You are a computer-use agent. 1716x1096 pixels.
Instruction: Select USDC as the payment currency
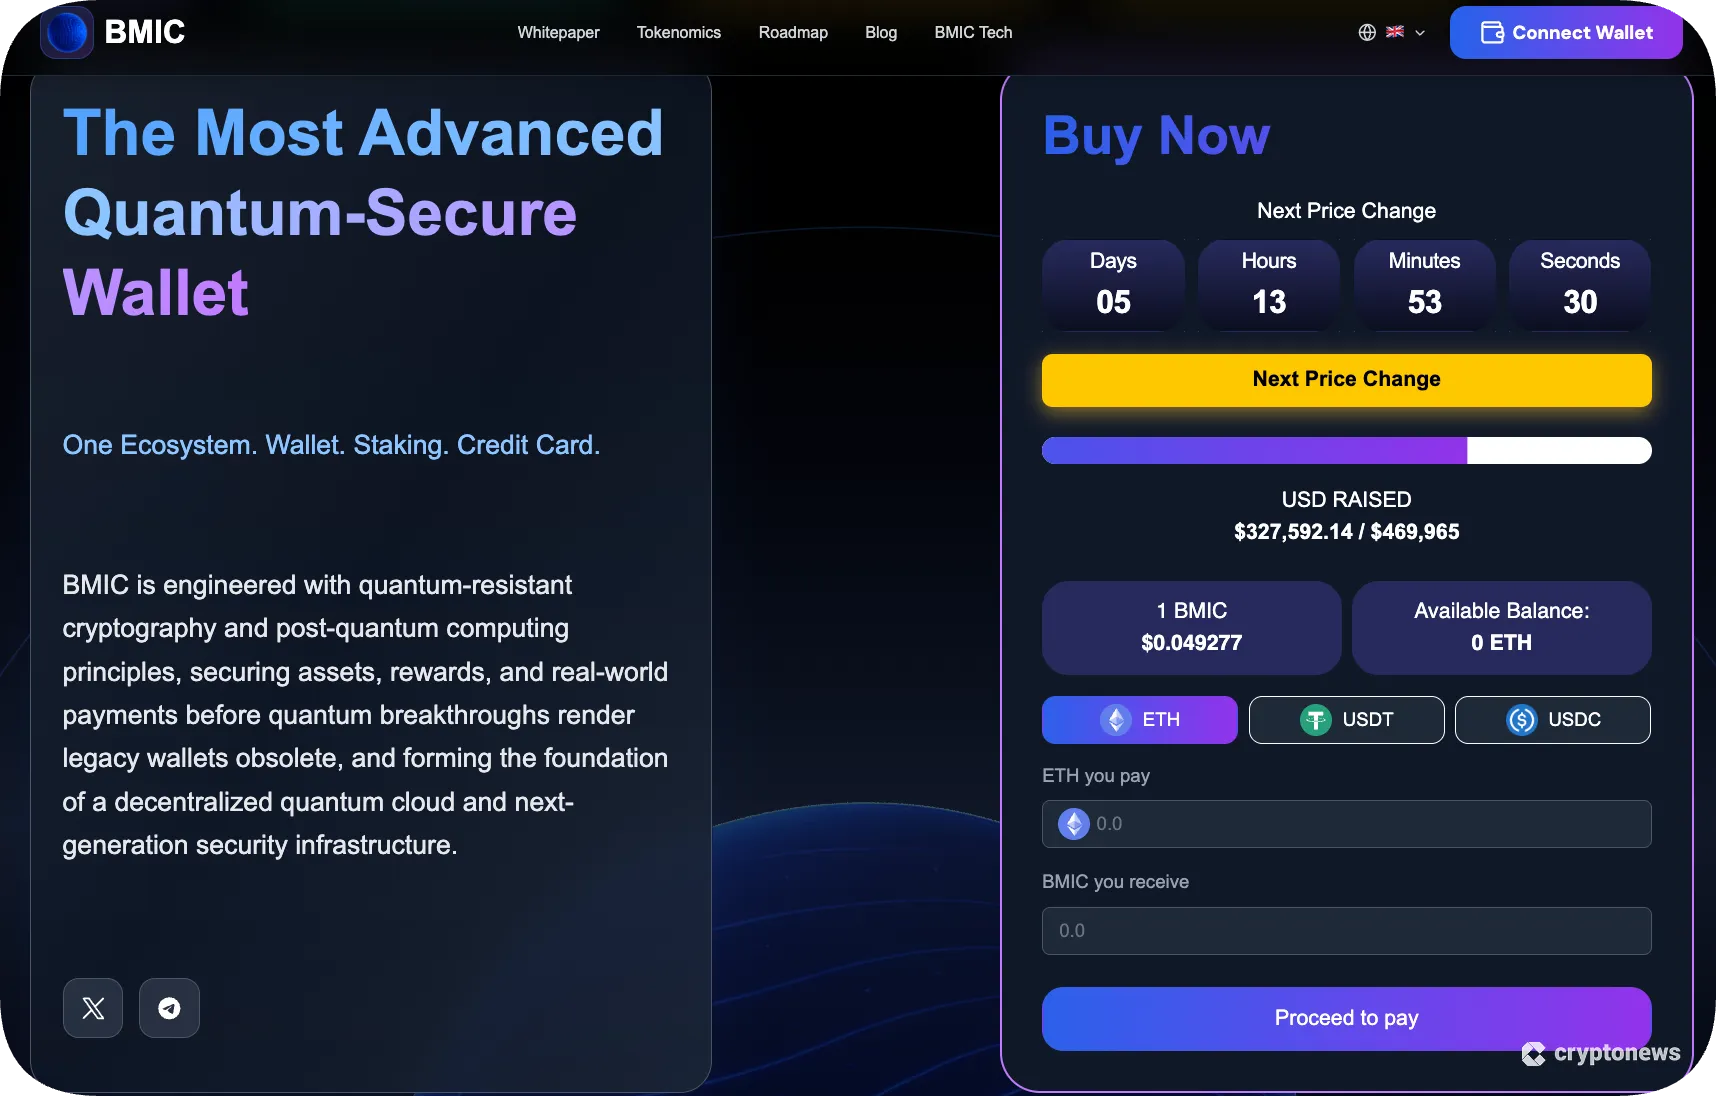coord(1551,720)
